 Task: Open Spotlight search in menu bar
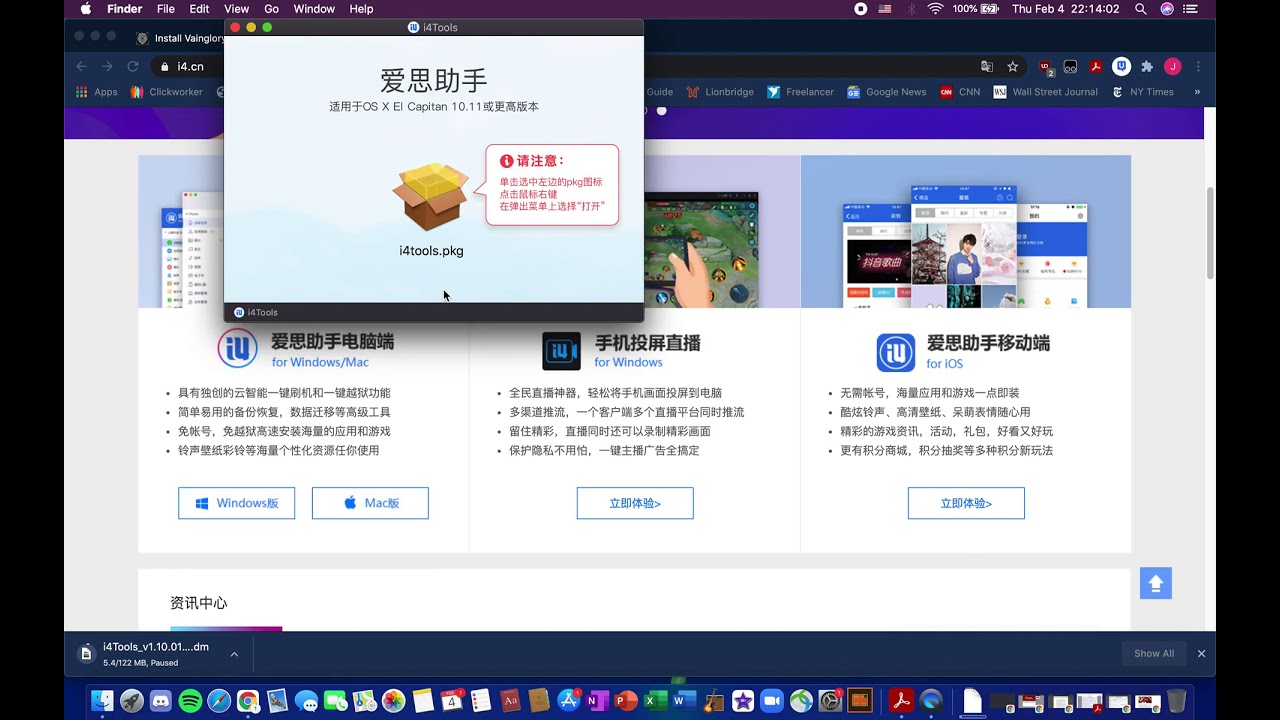(1141, 9)
